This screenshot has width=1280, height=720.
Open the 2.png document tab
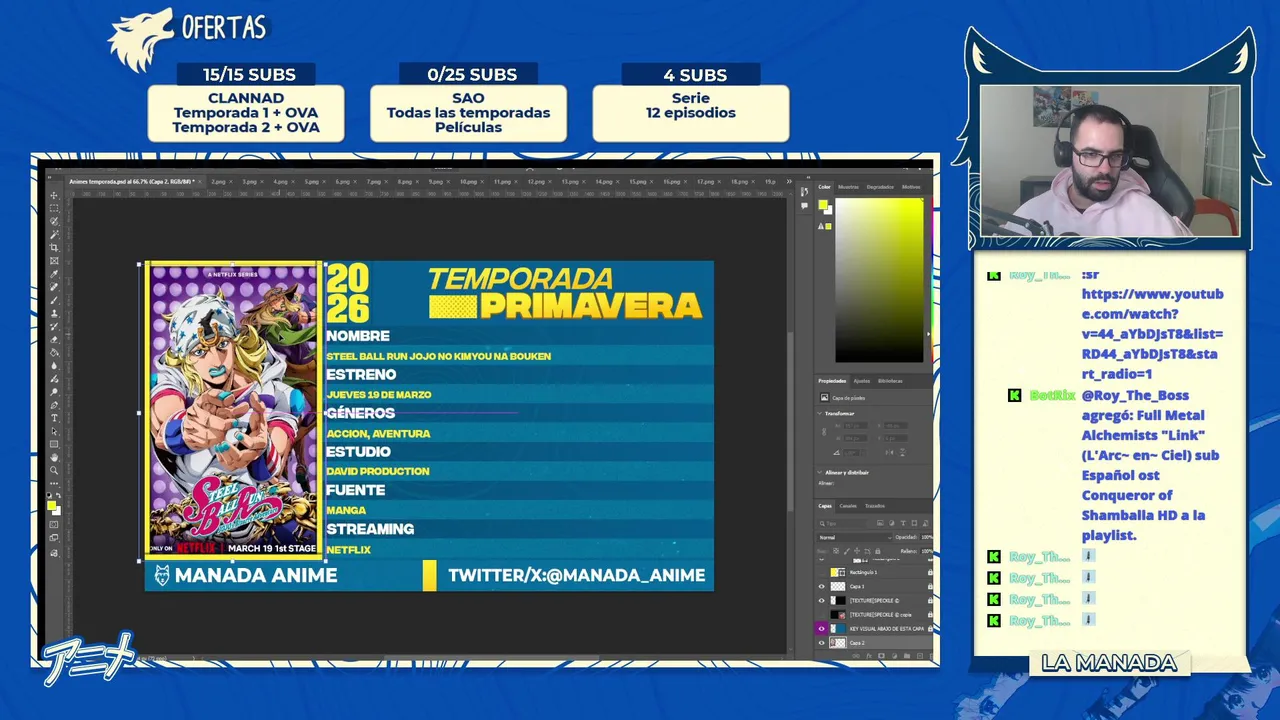pyautogui.click(x=218, y=182)
